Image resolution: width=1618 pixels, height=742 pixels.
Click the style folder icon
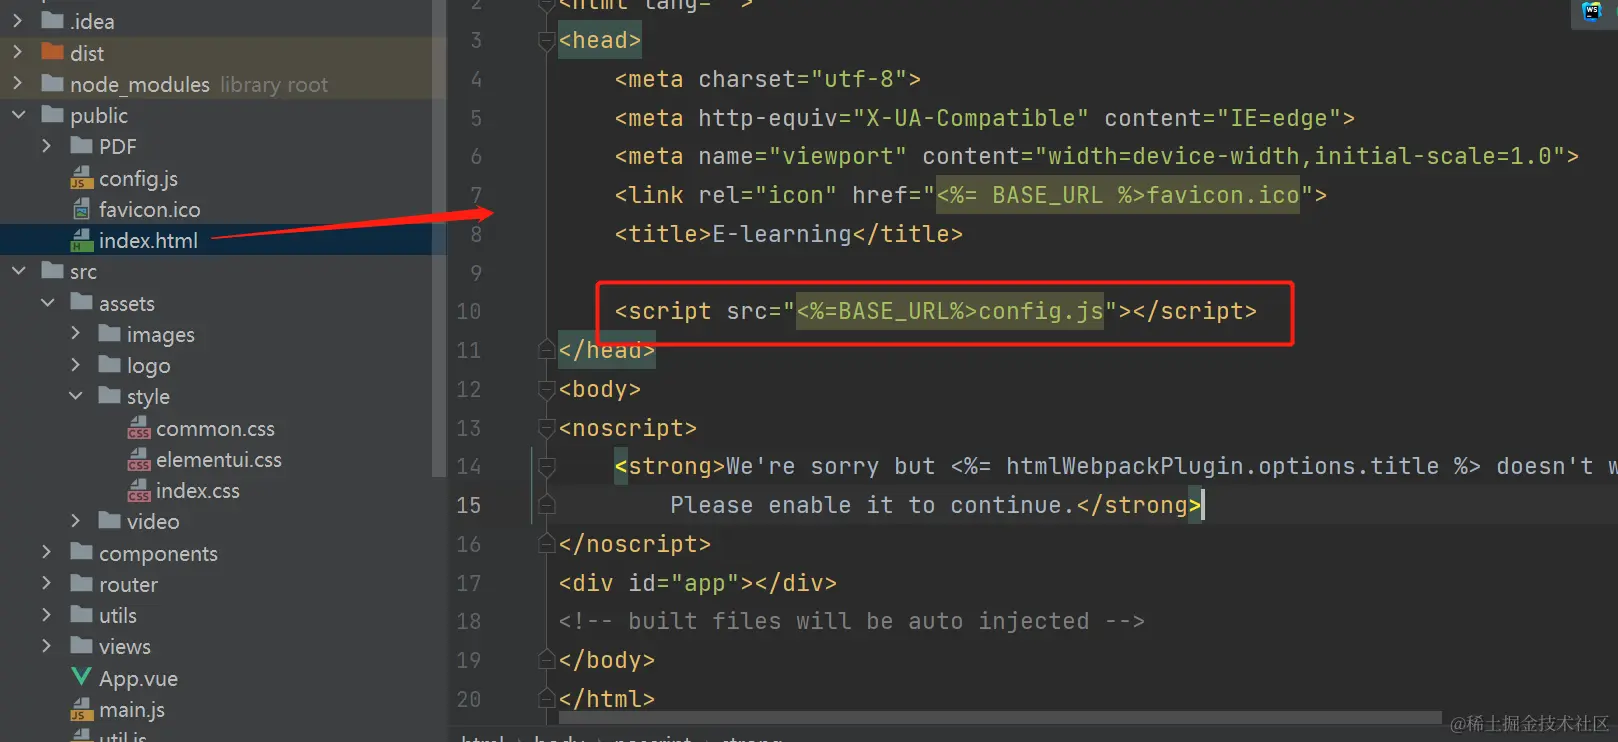coord(110,395)
